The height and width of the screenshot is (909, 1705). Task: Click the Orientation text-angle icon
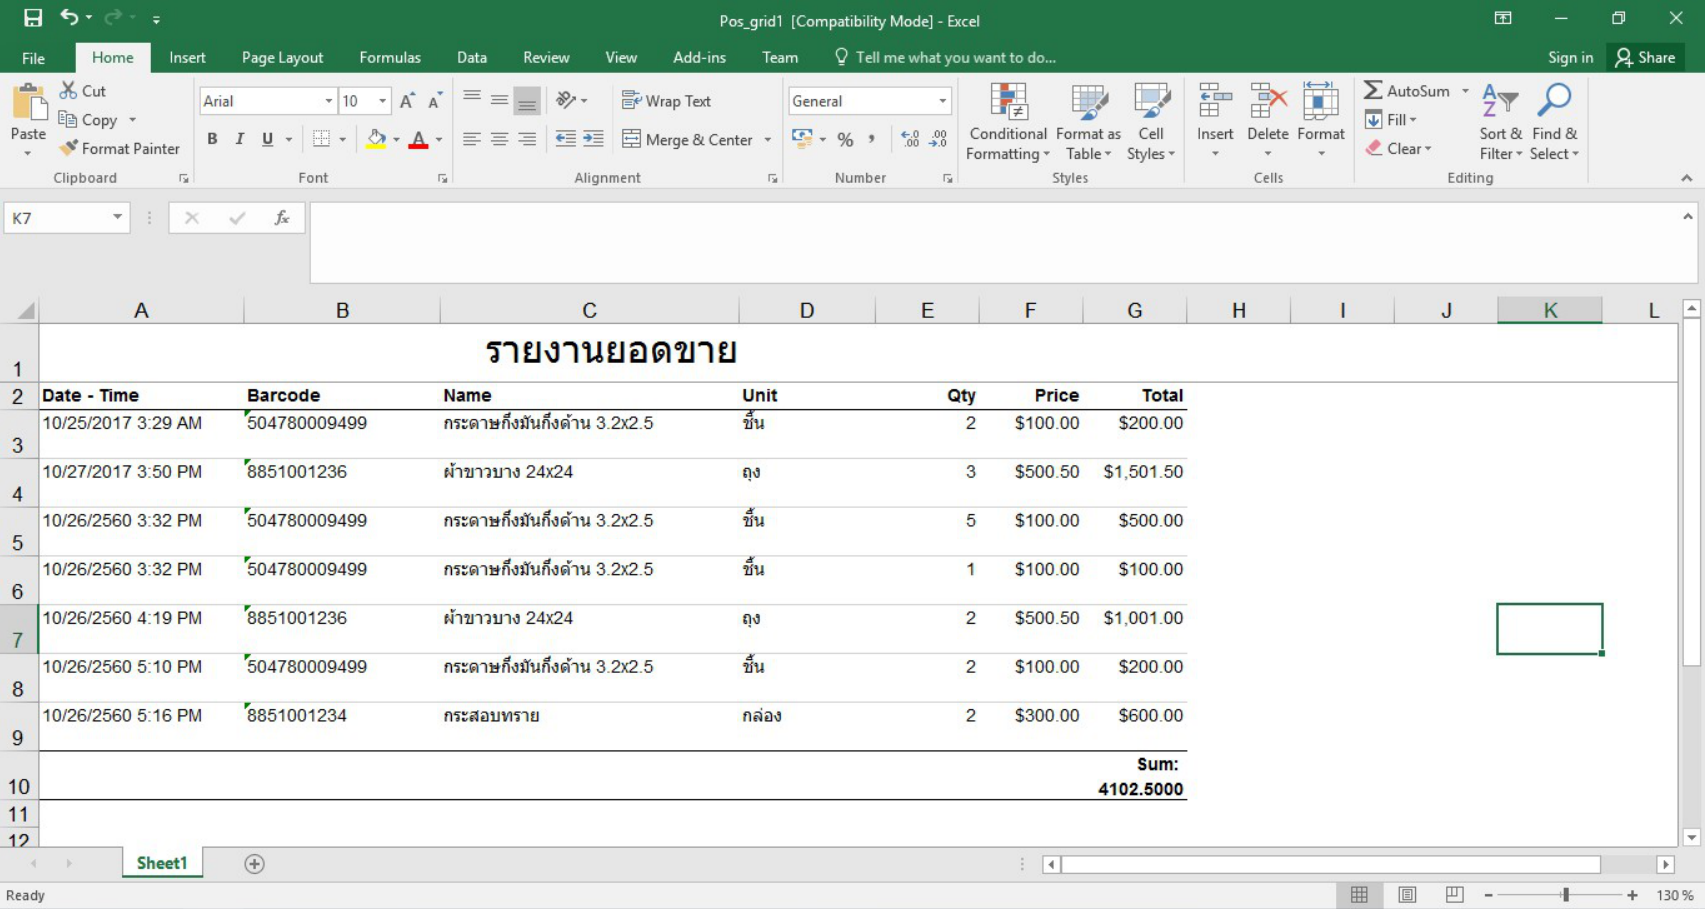pos(566,100)
